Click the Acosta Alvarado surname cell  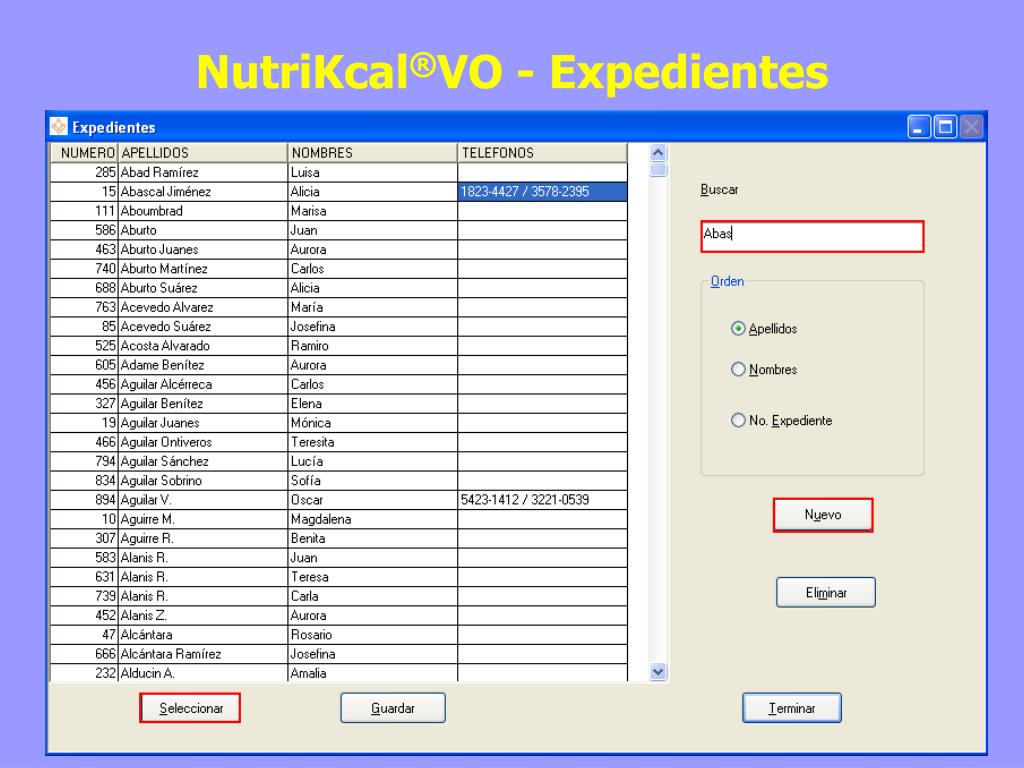[x=203, y=345]
